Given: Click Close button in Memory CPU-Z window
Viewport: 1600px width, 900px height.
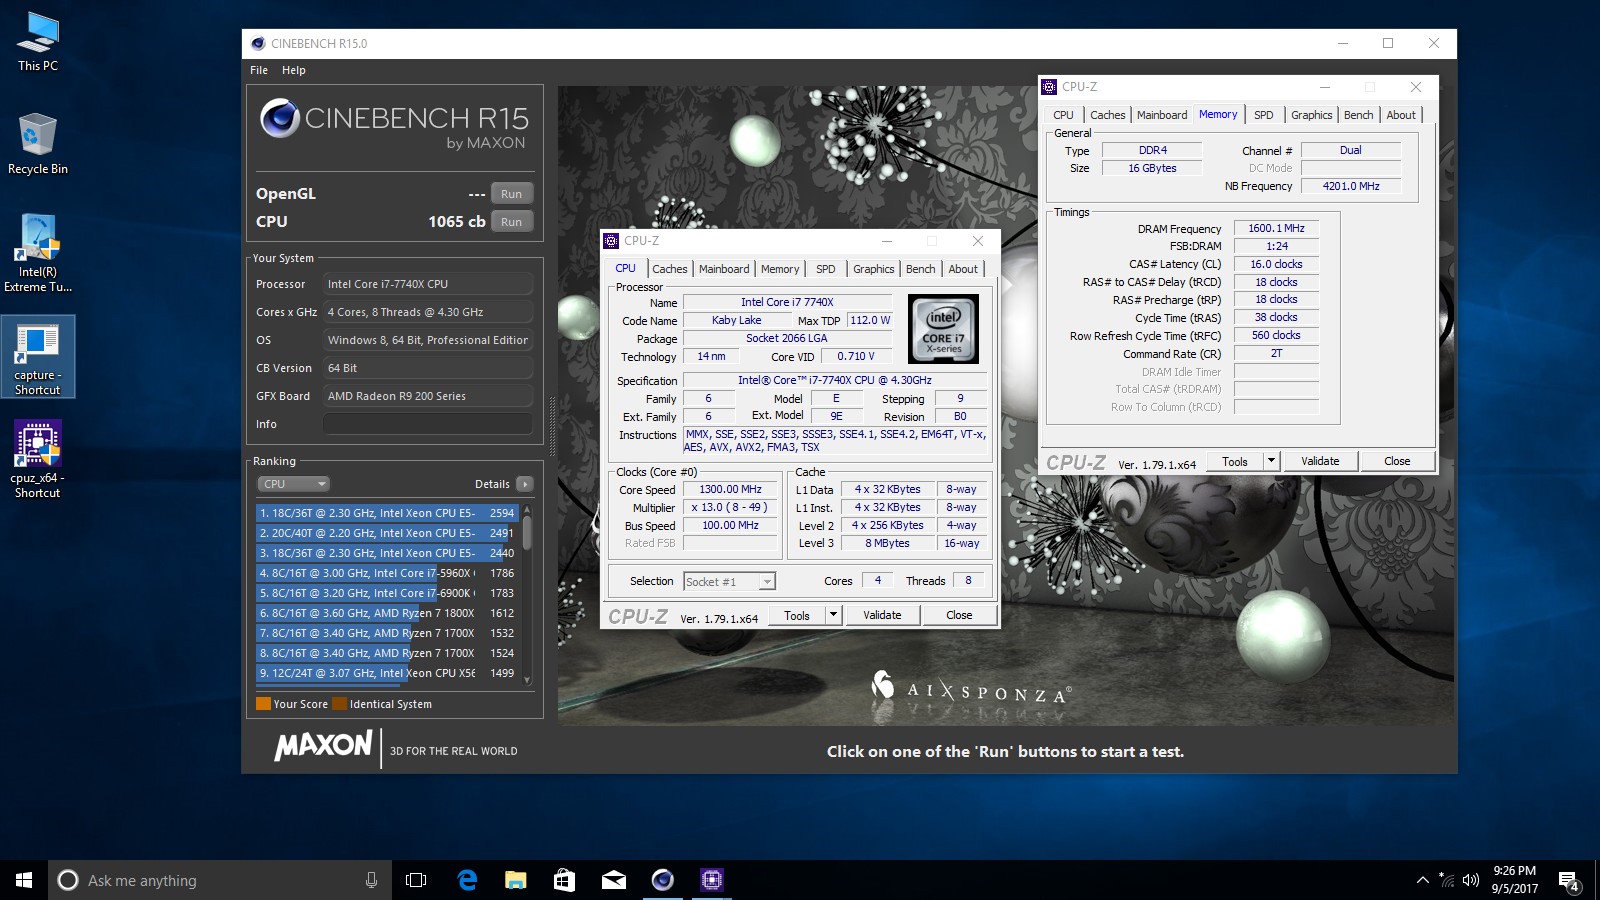Looking at the screenshot, I should pos(1397,462).
